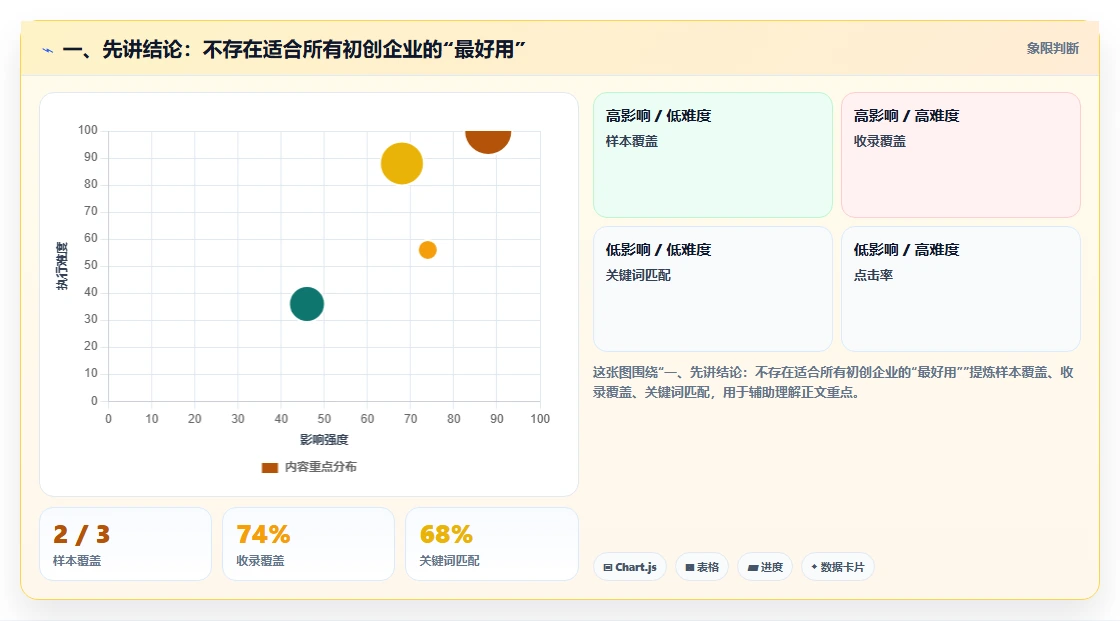The image size is (1120, 621).
Task: Click y-axis tick label 100
Action: coord(88,130)
